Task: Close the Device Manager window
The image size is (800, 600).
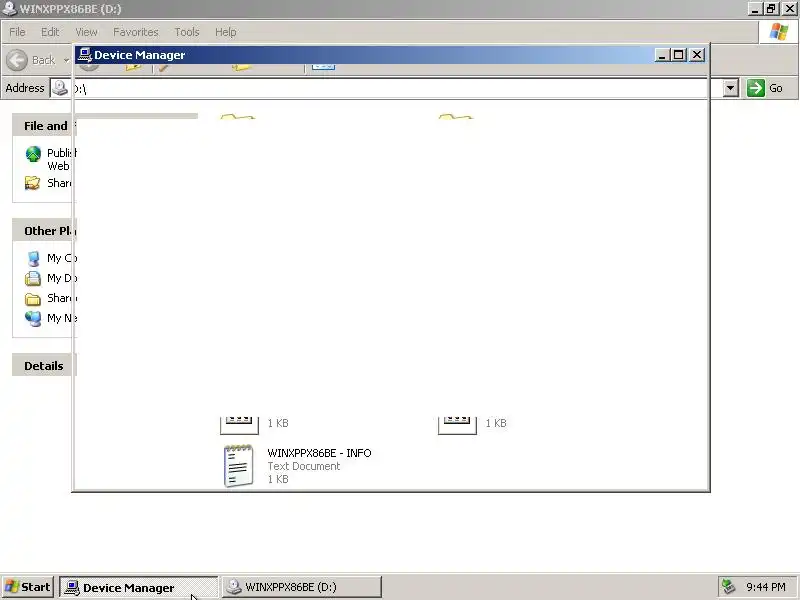Action: 697,55
